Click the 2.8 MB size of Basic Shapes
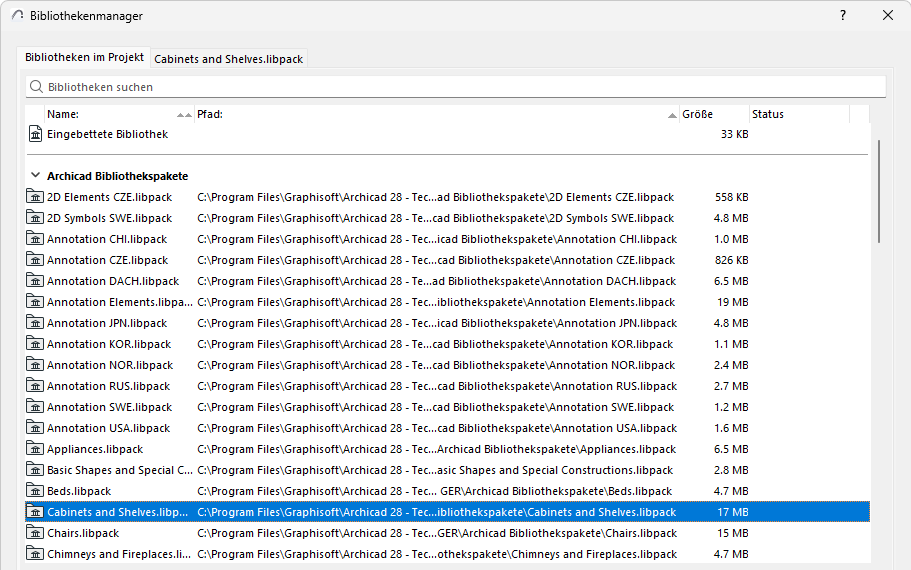This screenshot has height=570, width=911. [731, 469]
